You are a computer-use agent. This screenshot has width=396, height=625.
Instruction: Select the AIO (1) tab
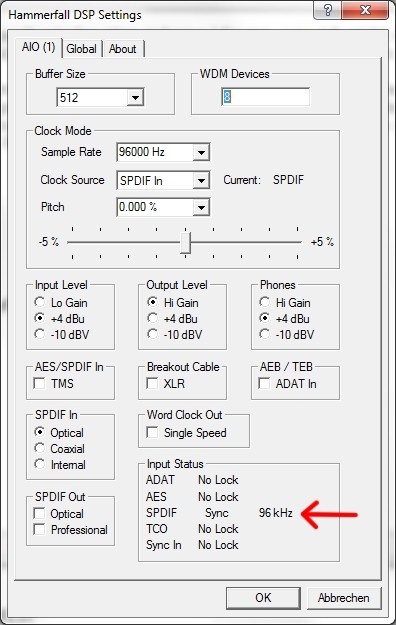coord(38,47)
